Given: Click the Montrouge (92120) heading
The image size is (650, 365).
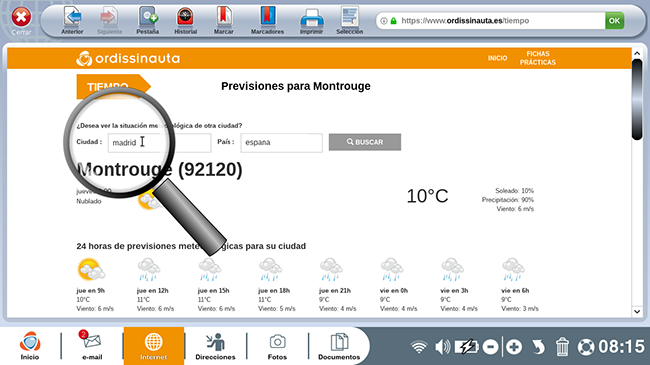Looking at the screenshot, I should (160, 170).
